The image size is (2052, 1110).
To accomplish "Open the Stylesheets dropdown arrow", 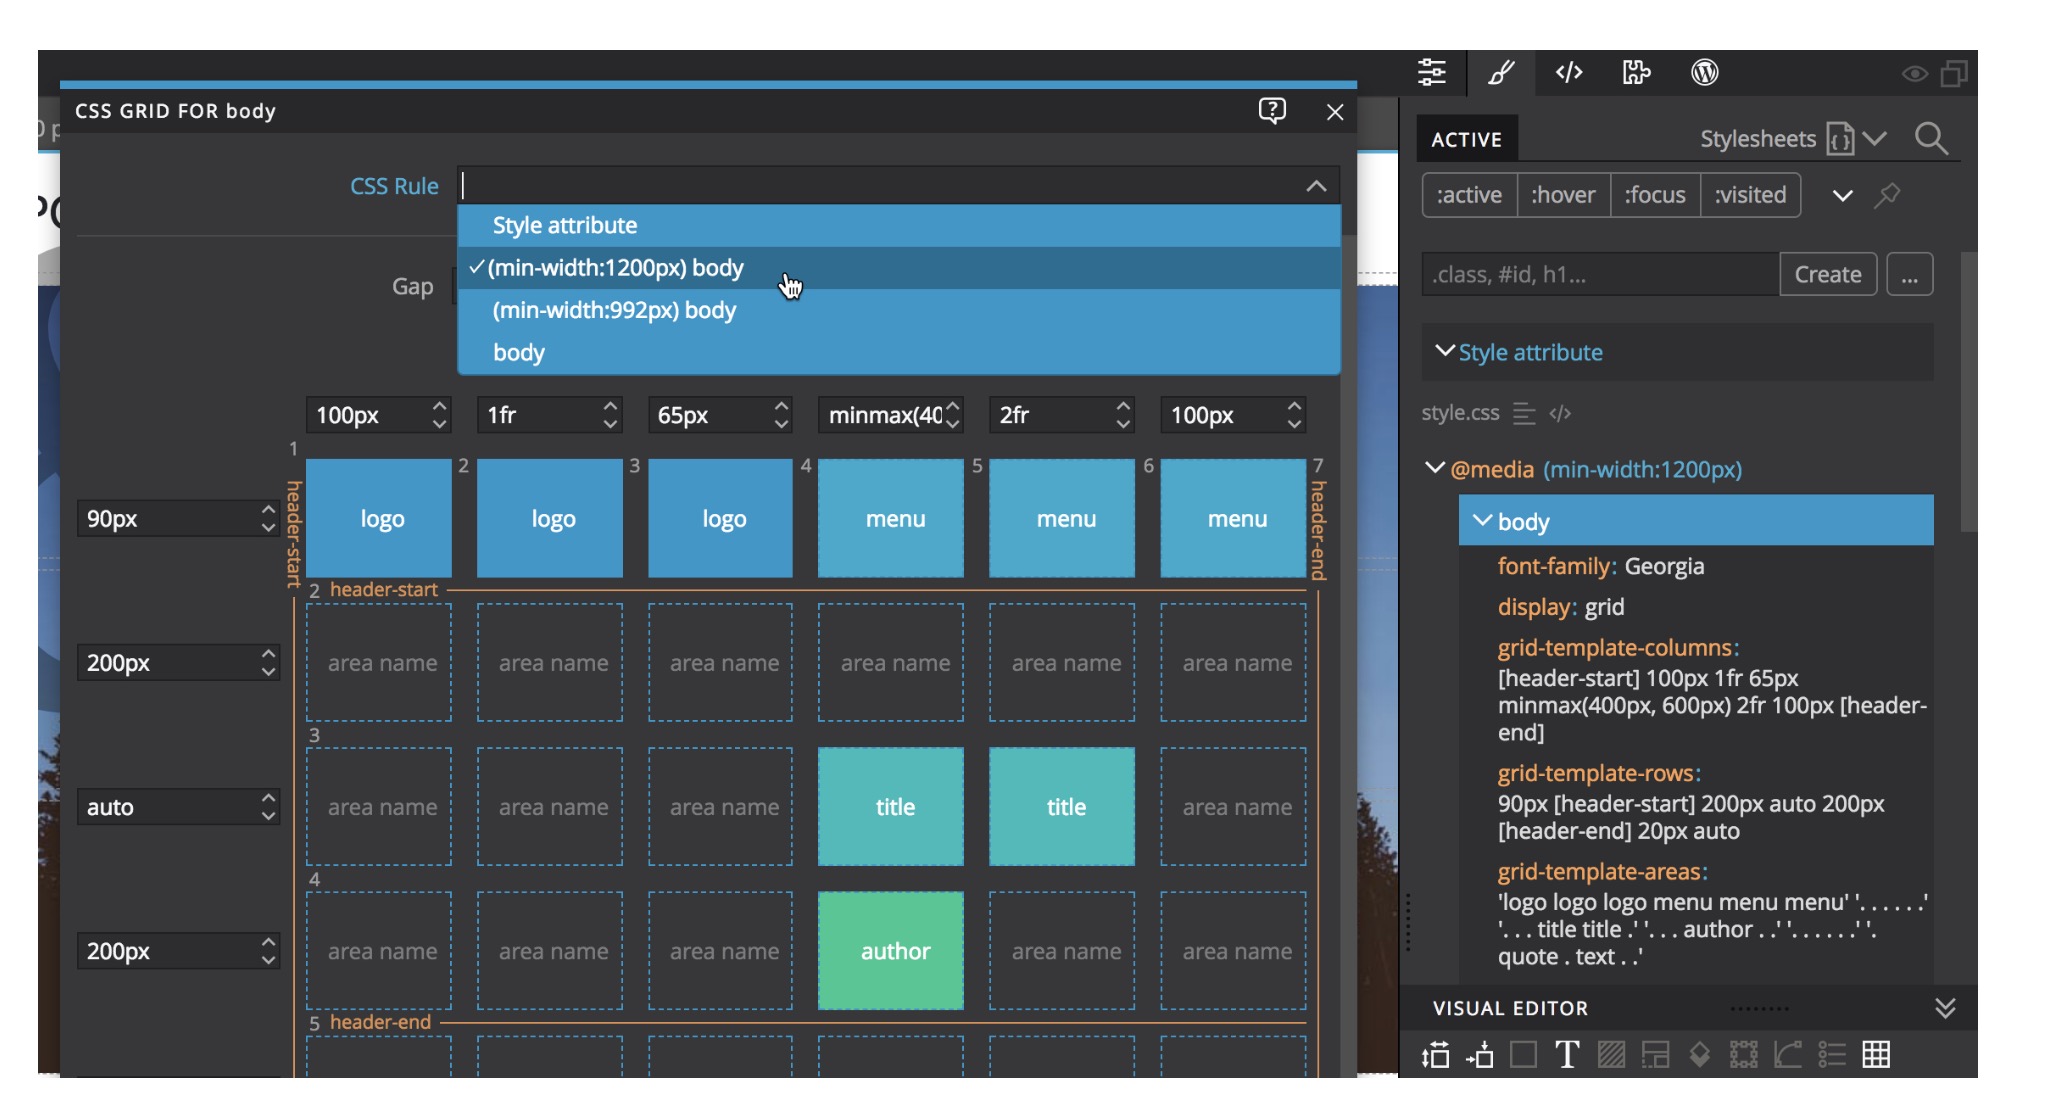I will 1875,139.
